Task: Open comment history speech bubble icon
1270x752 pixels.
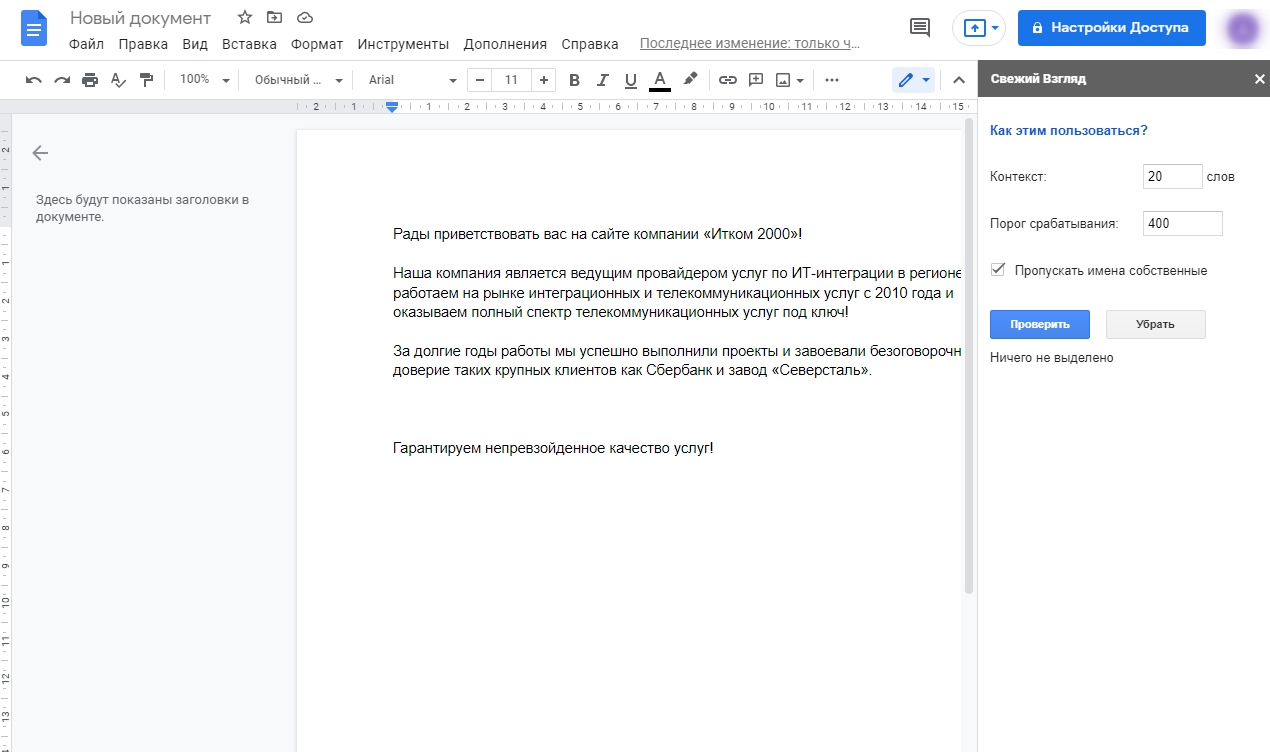Action: tap(919, 28)
